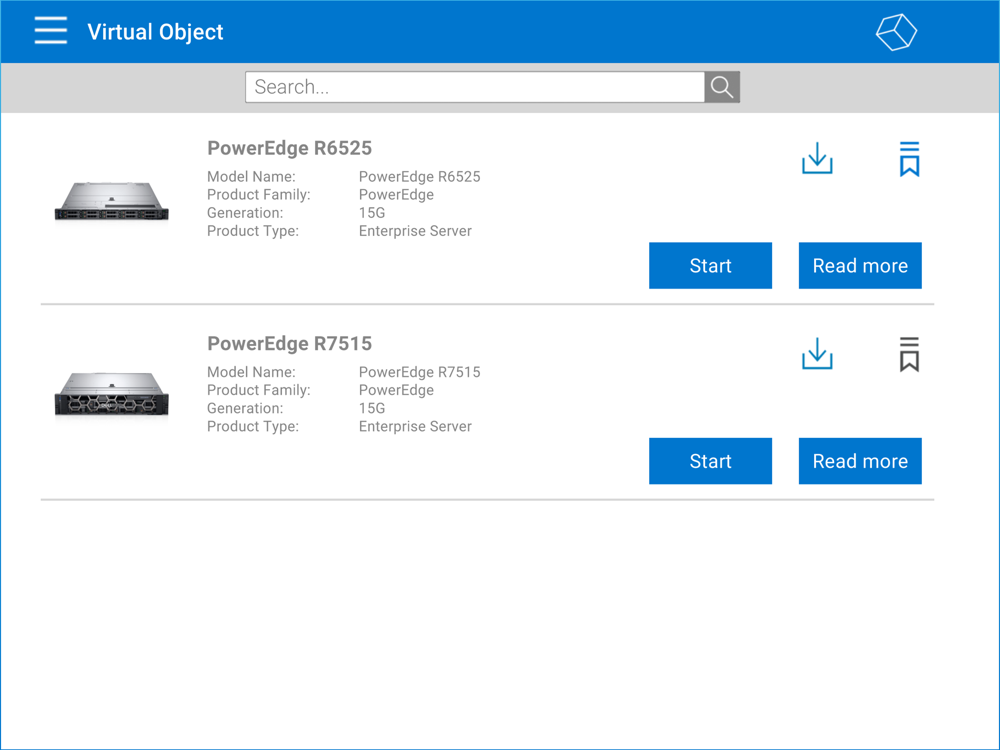Download the PowerEdge R7515 virtual object
This screenshot has width=1000, height=750.
pyautogui.click(x=817, y=355)
